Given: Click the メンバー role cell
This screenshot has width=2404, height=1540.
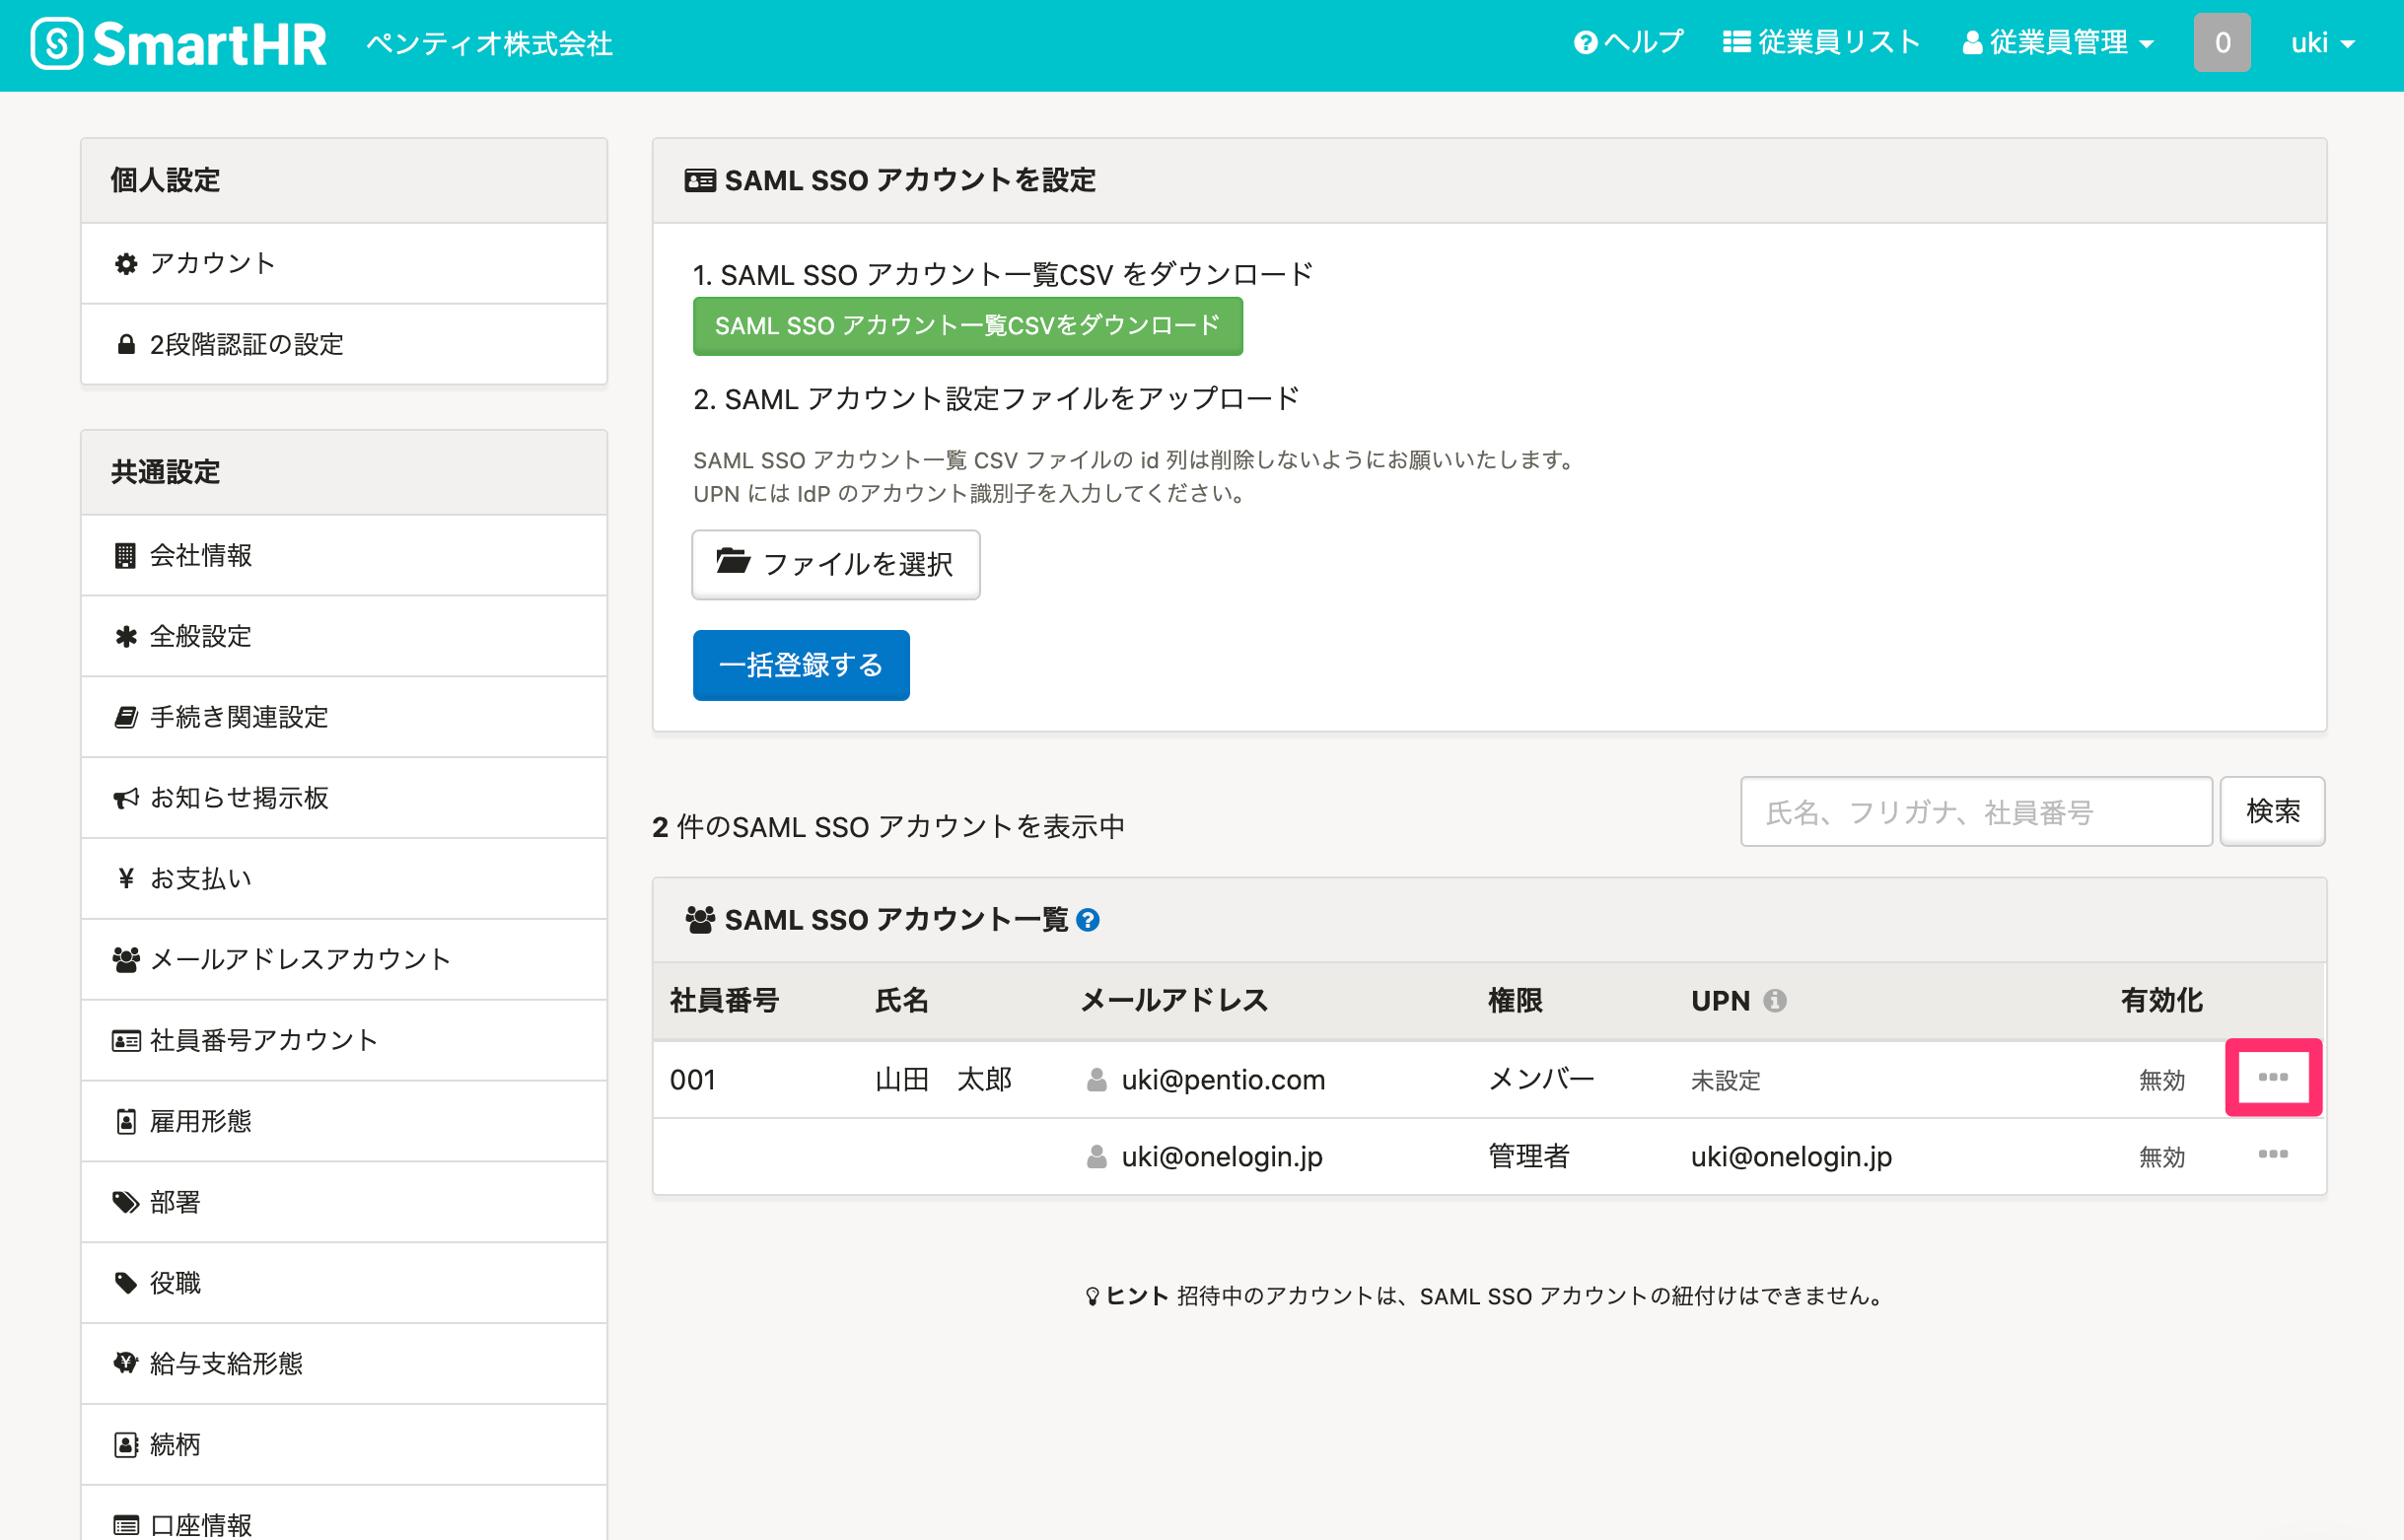Looking at the screenshot, I should 1541,1080.
